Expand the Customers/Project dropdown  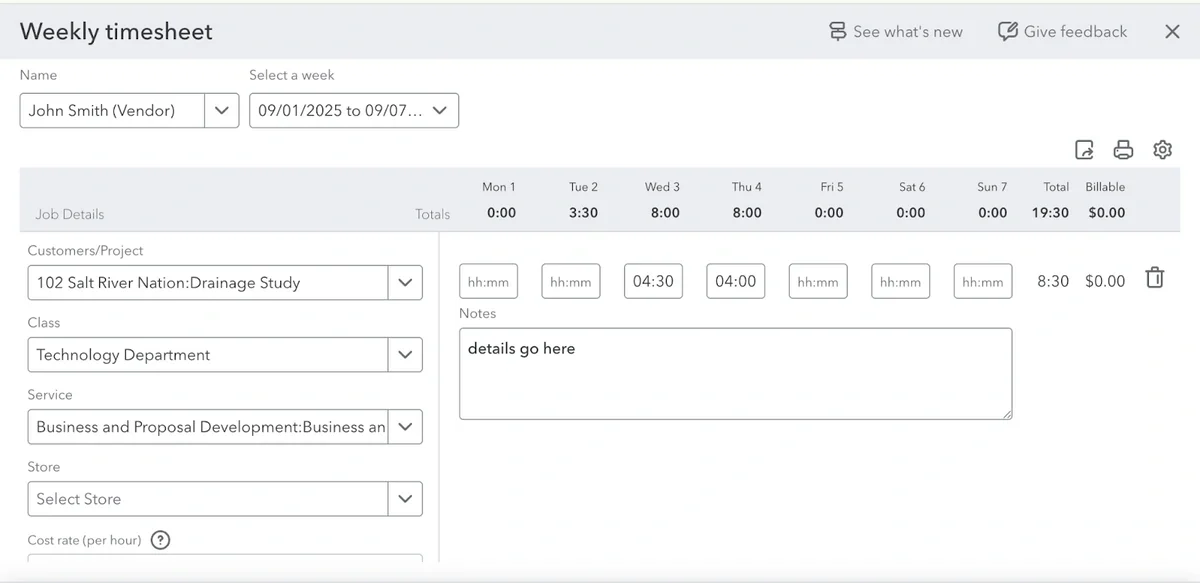pos(404,283)
